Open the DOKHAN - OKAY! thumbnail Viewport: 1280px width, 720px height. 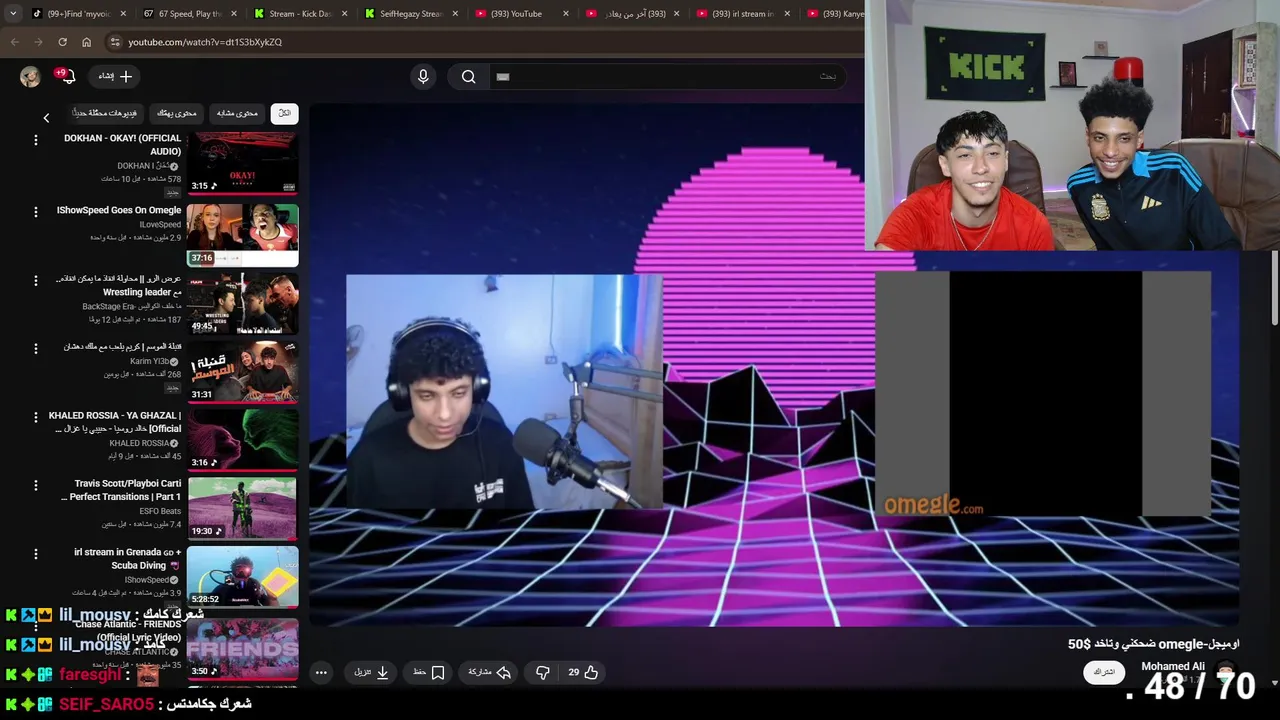(x=242, y=163)
